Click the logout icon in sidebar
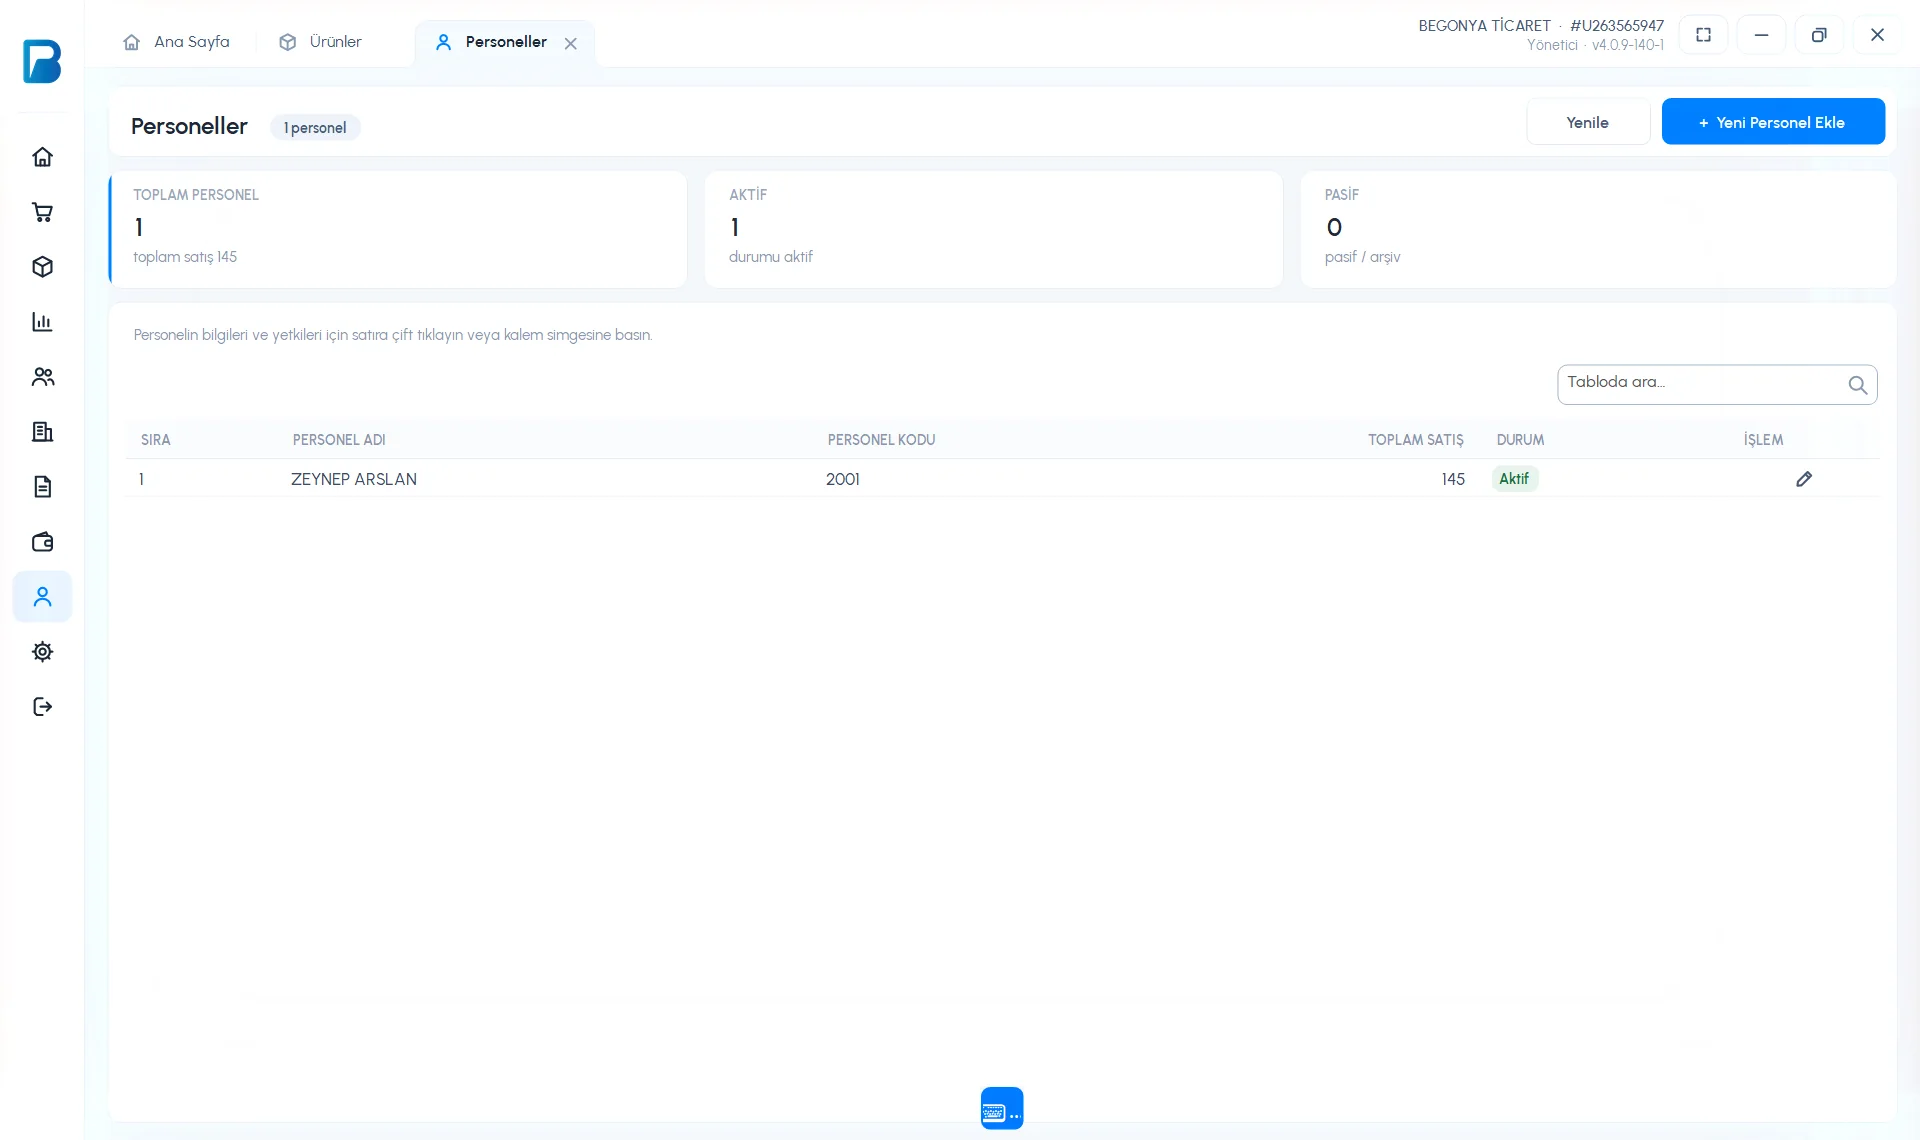 click(x=42, y=707)
